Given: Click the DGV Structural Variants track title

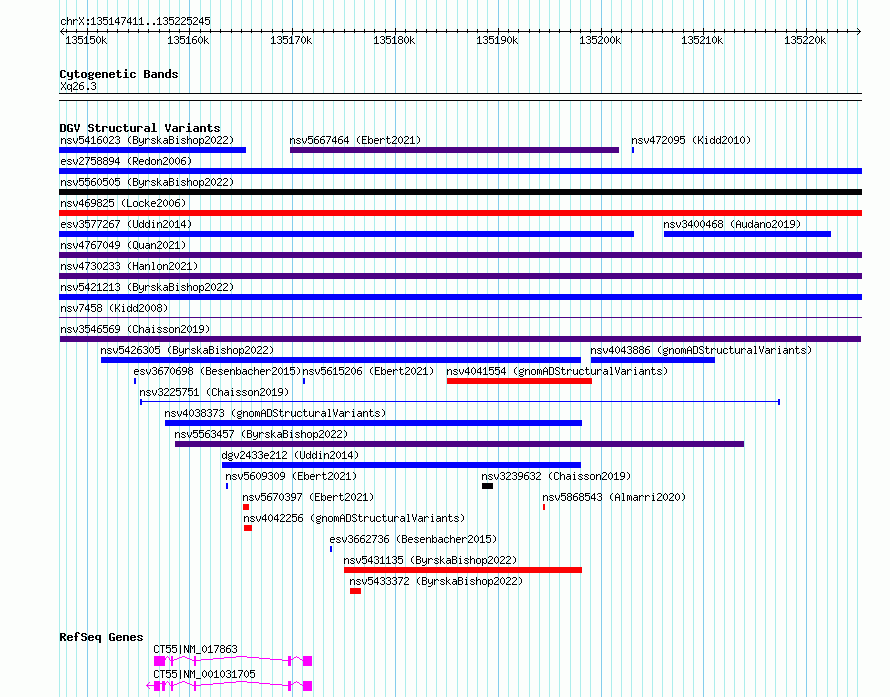Looking at the screenshot, I should (140, 128).
